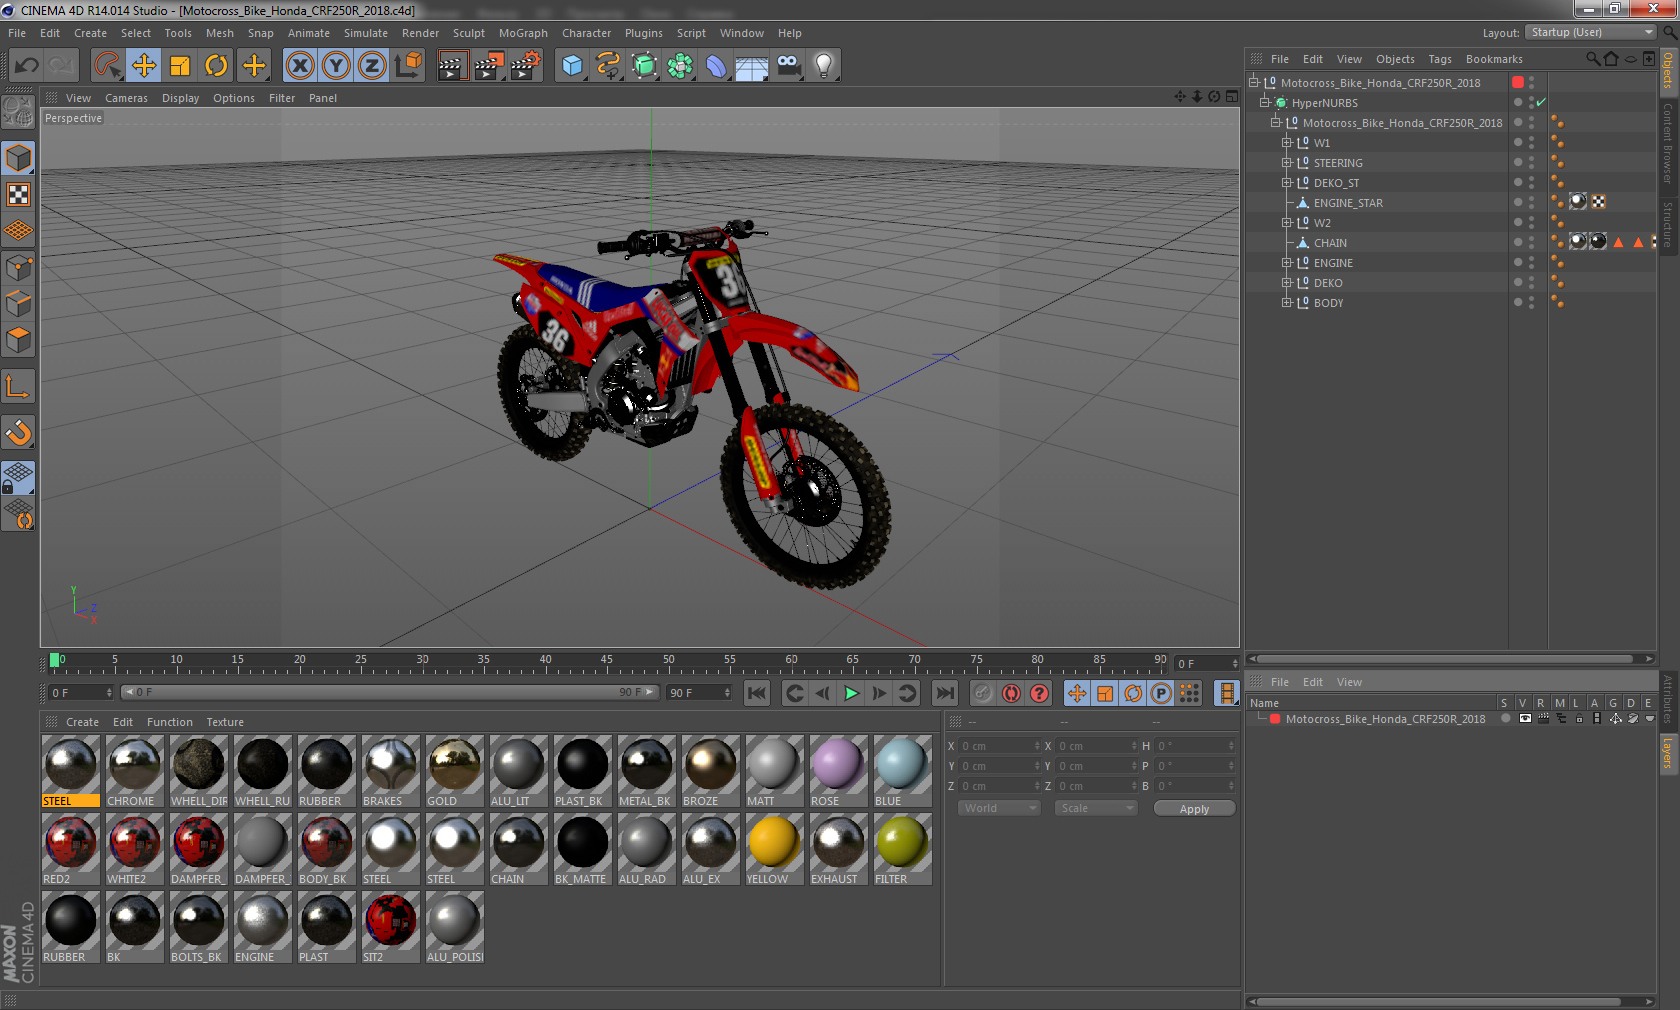The width and height of the screenshot is (1680, 1010).
Task: Go to start of animation
Action: [x=757, y=693]
